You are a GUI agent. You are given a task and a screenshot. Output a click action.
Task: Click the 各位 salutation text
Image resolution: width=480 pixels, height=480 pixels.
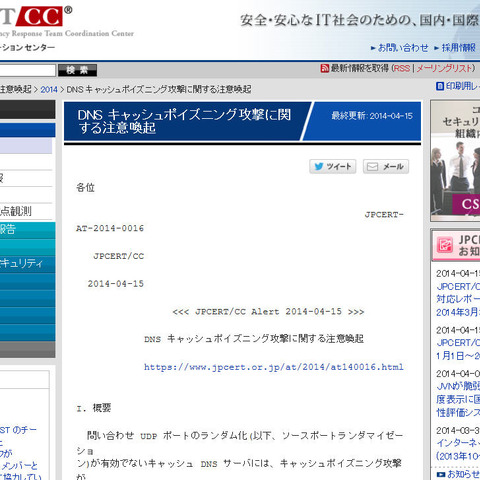[85, 187]
